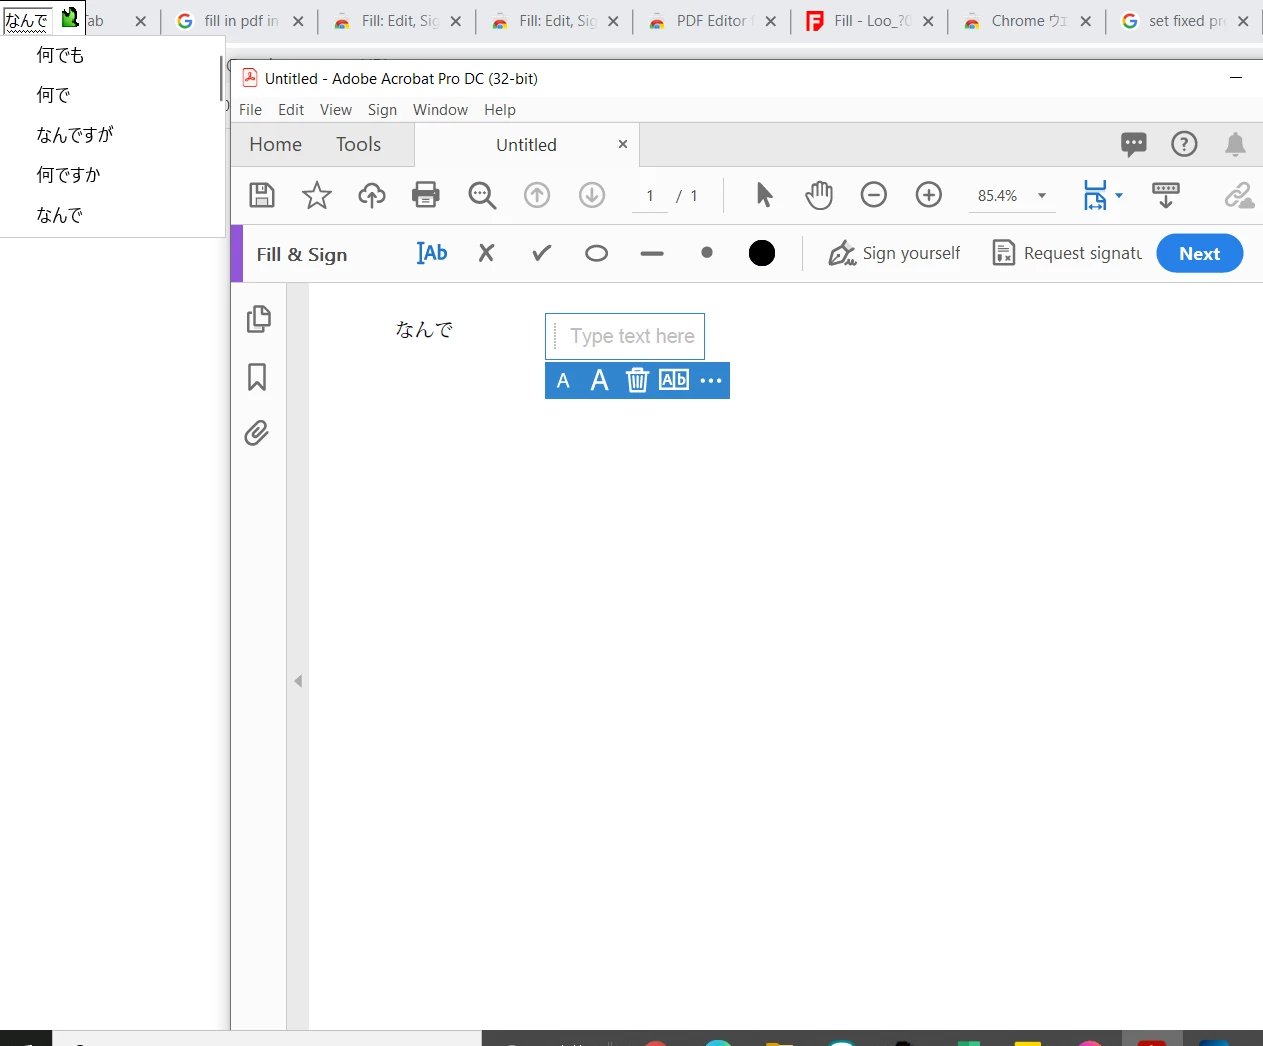Activate the Hand pan tool

tap(819, 195)
